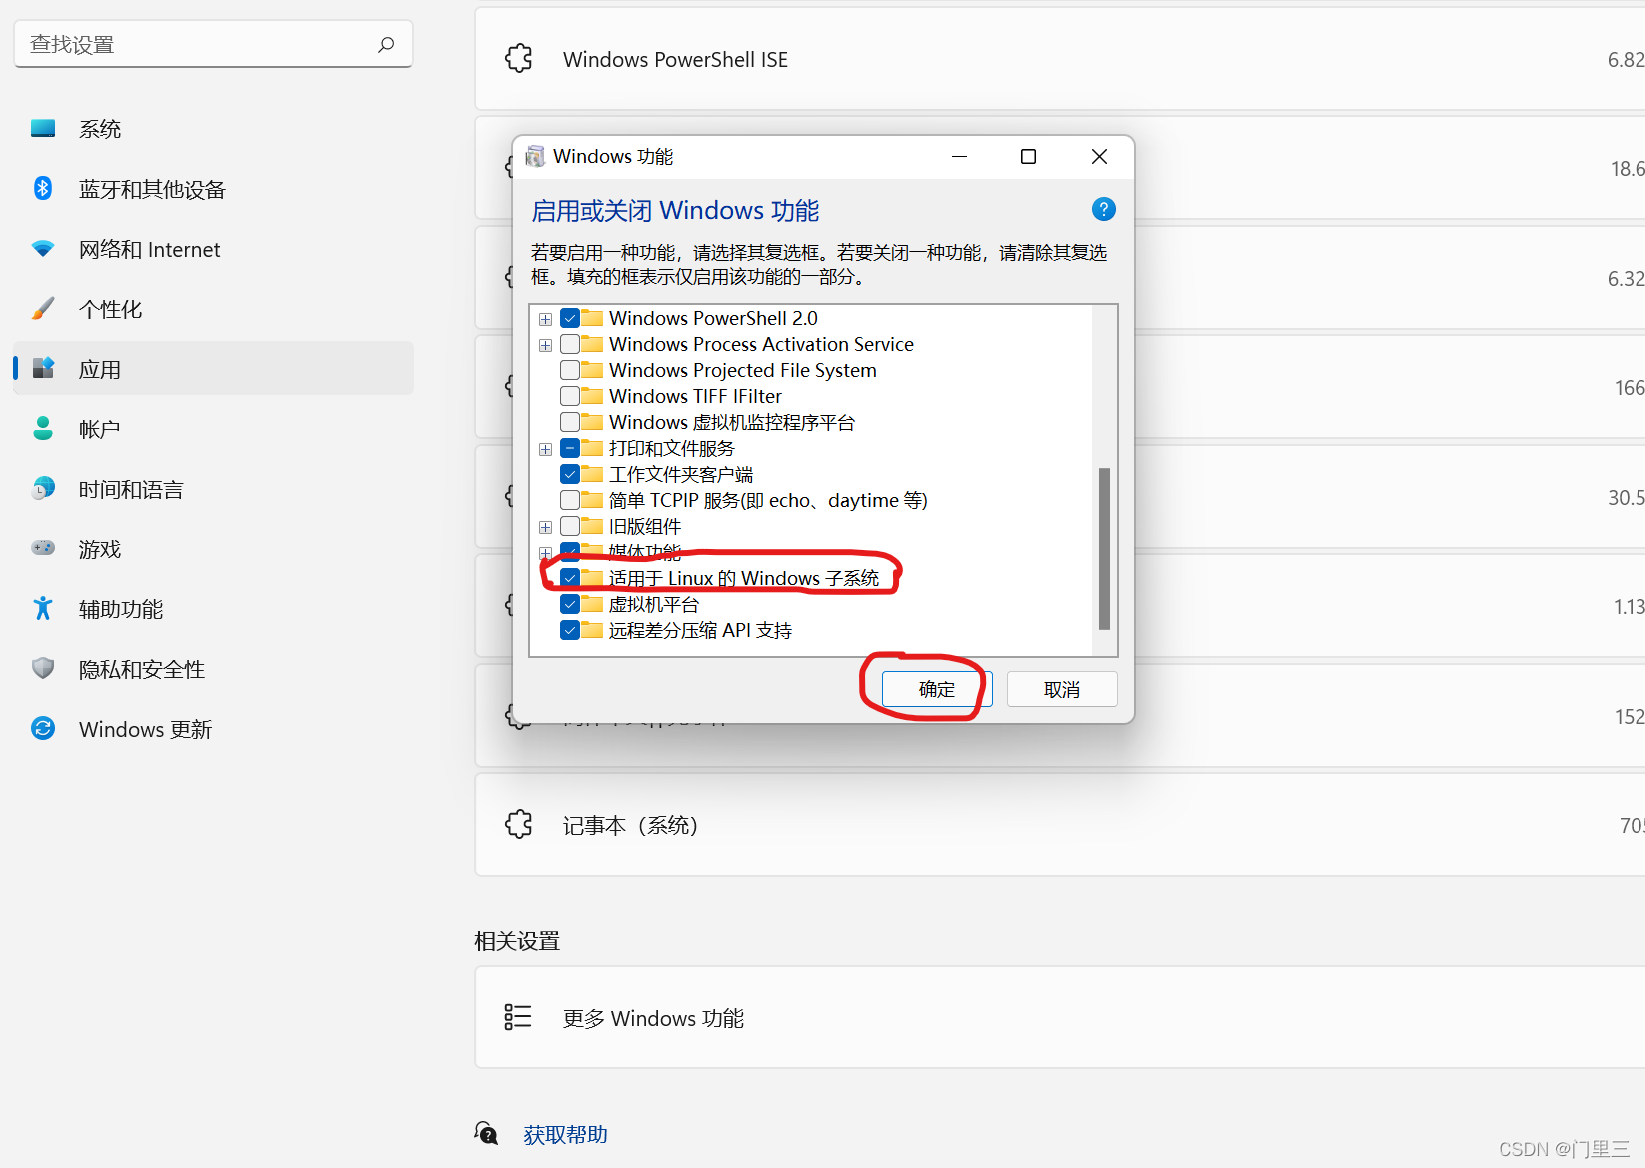Open 网络和 Internet settings category
Screen dimensions: 1645x1168
213,249
